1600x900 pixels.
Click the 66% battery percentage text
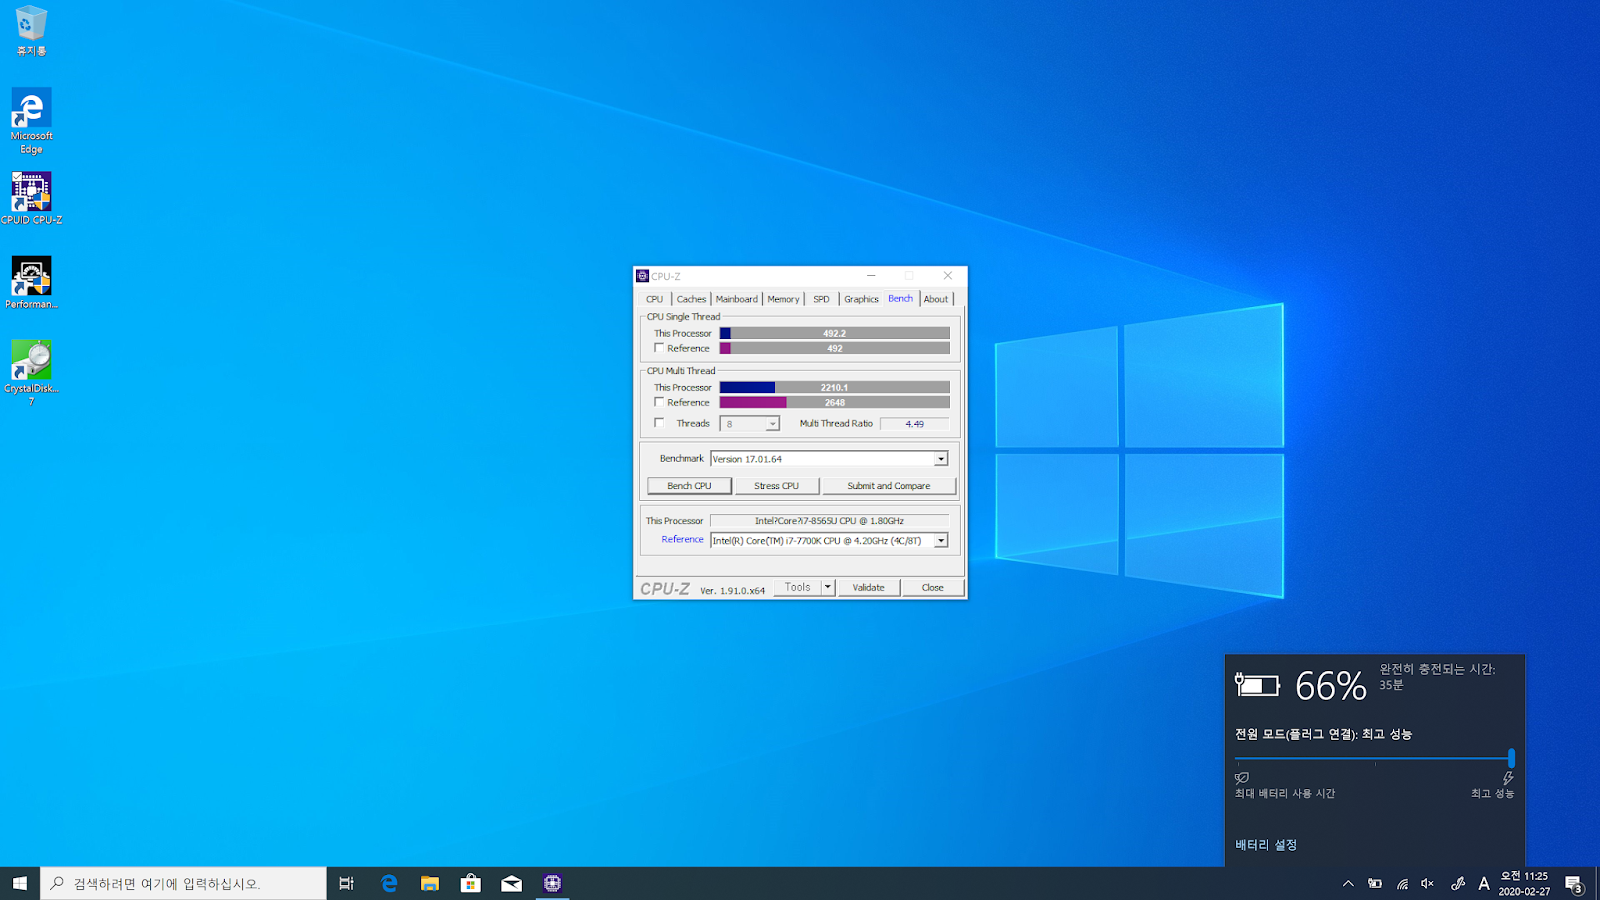(1331, 685)
